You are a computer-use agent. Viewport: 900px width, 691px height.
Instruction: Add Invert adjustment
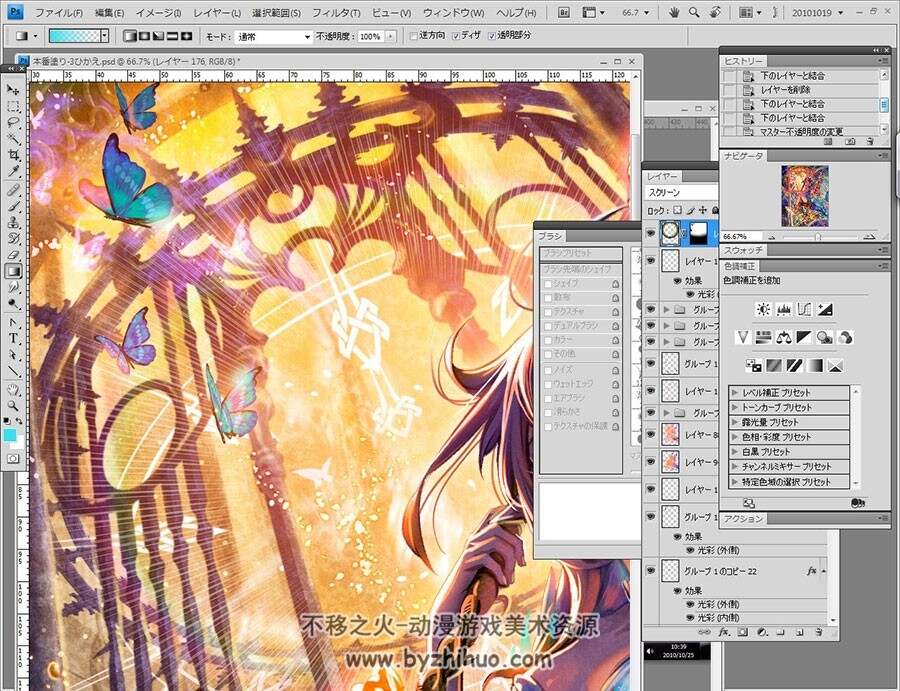pyautogui.click(x=753, y=365)
